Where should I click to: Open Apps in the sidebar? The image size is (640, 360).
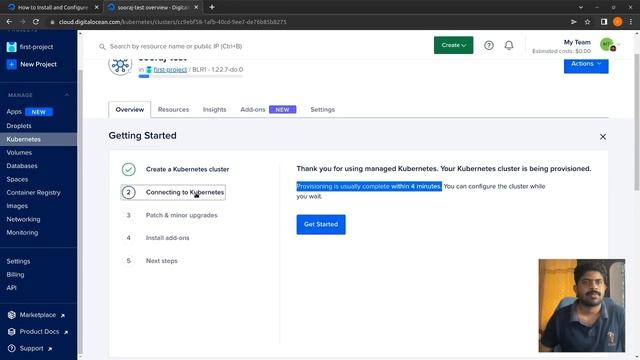click(14, 112)
